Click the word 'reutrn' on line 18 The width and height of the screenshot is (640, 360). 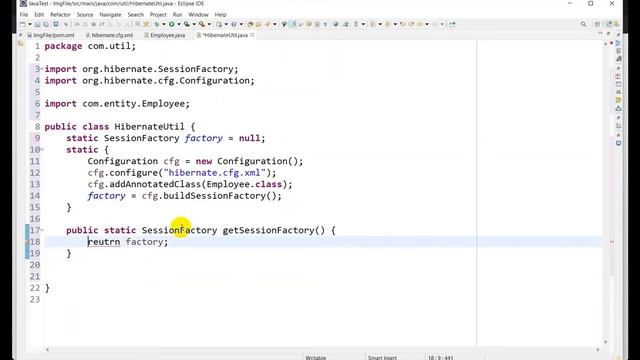click(104, 242)
